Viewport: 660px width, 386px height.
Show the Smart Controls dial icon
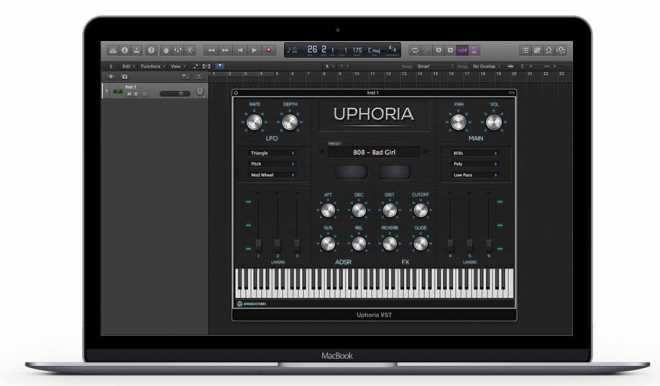coord(165,51)
